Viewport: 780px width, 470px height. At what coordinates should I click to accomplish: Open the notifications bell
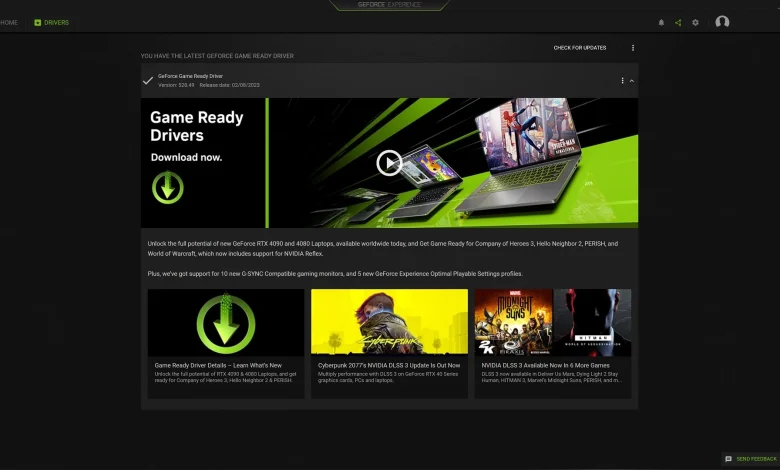pos(661,22)
